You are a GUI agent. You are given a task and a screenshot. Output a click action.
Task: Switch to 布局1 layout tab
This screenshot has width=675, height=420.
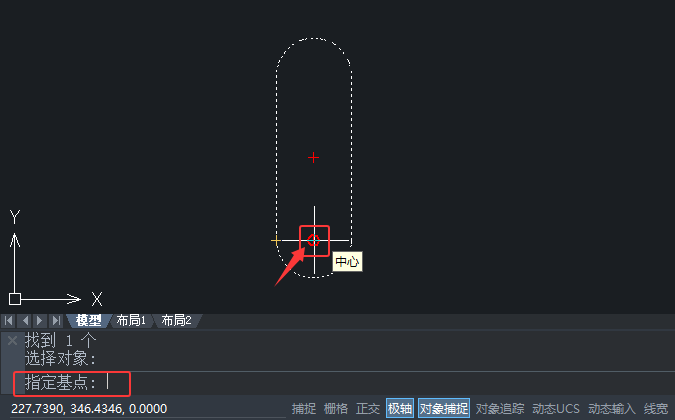(x=131, y=321)
